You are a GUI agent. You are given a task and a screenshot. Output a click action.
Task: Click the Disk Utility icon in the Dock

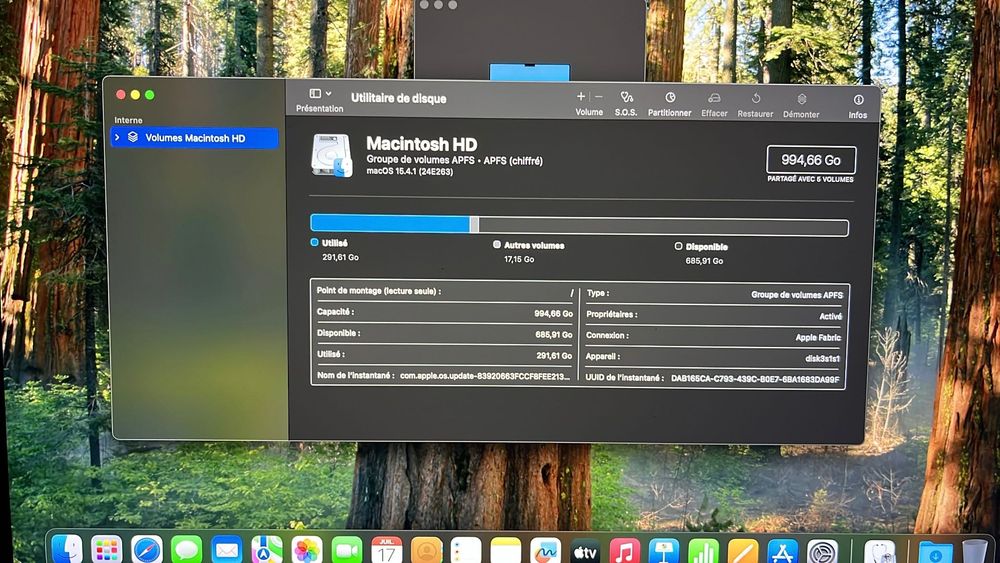click(880, 551)
